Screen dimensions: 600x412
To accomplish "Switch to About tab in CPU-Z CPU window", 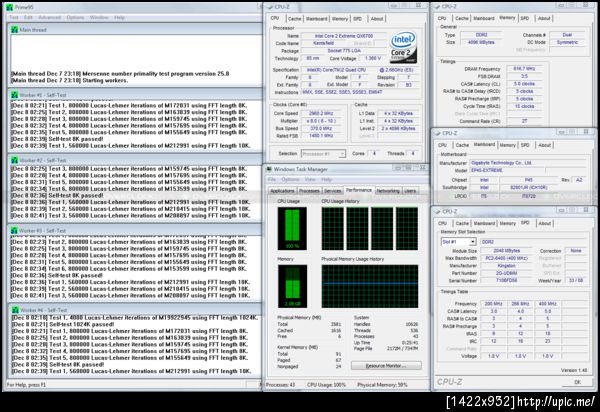I will 377,19.
